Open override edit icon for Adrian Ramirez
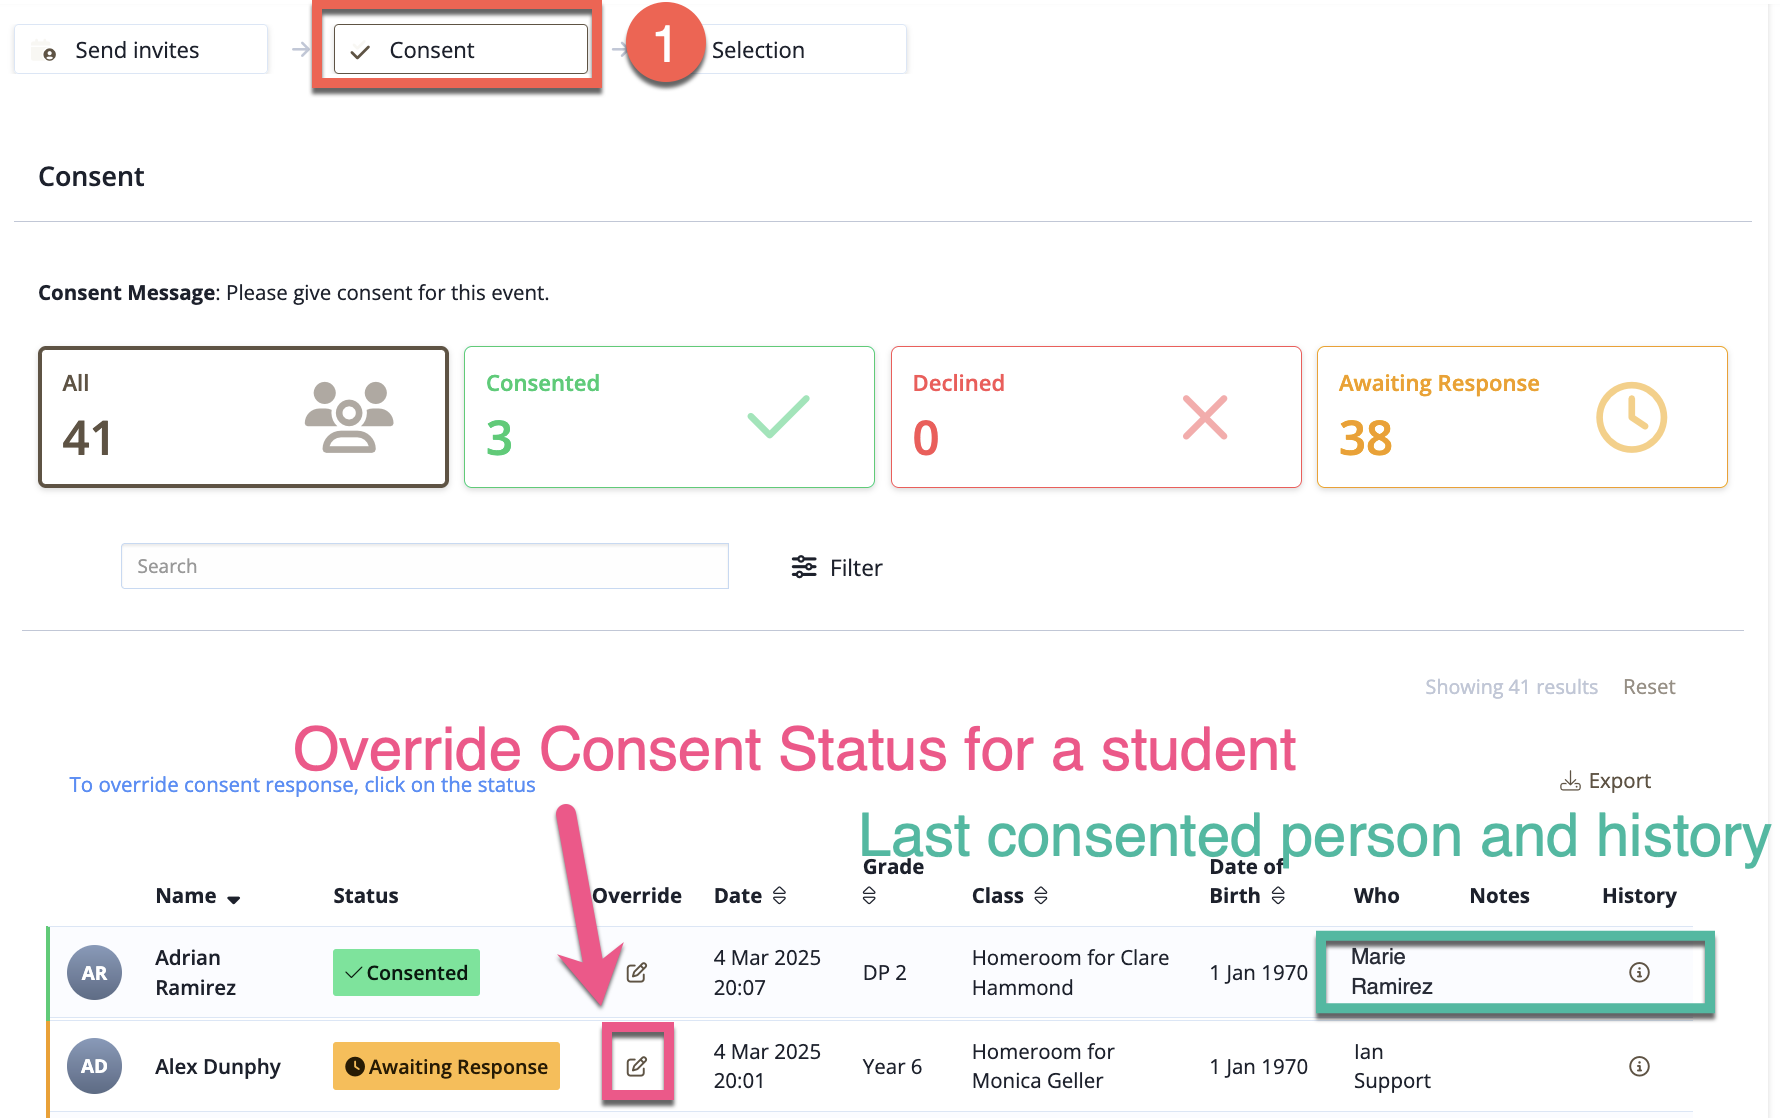This screenshot has height=1118, width=1780. 636,972
